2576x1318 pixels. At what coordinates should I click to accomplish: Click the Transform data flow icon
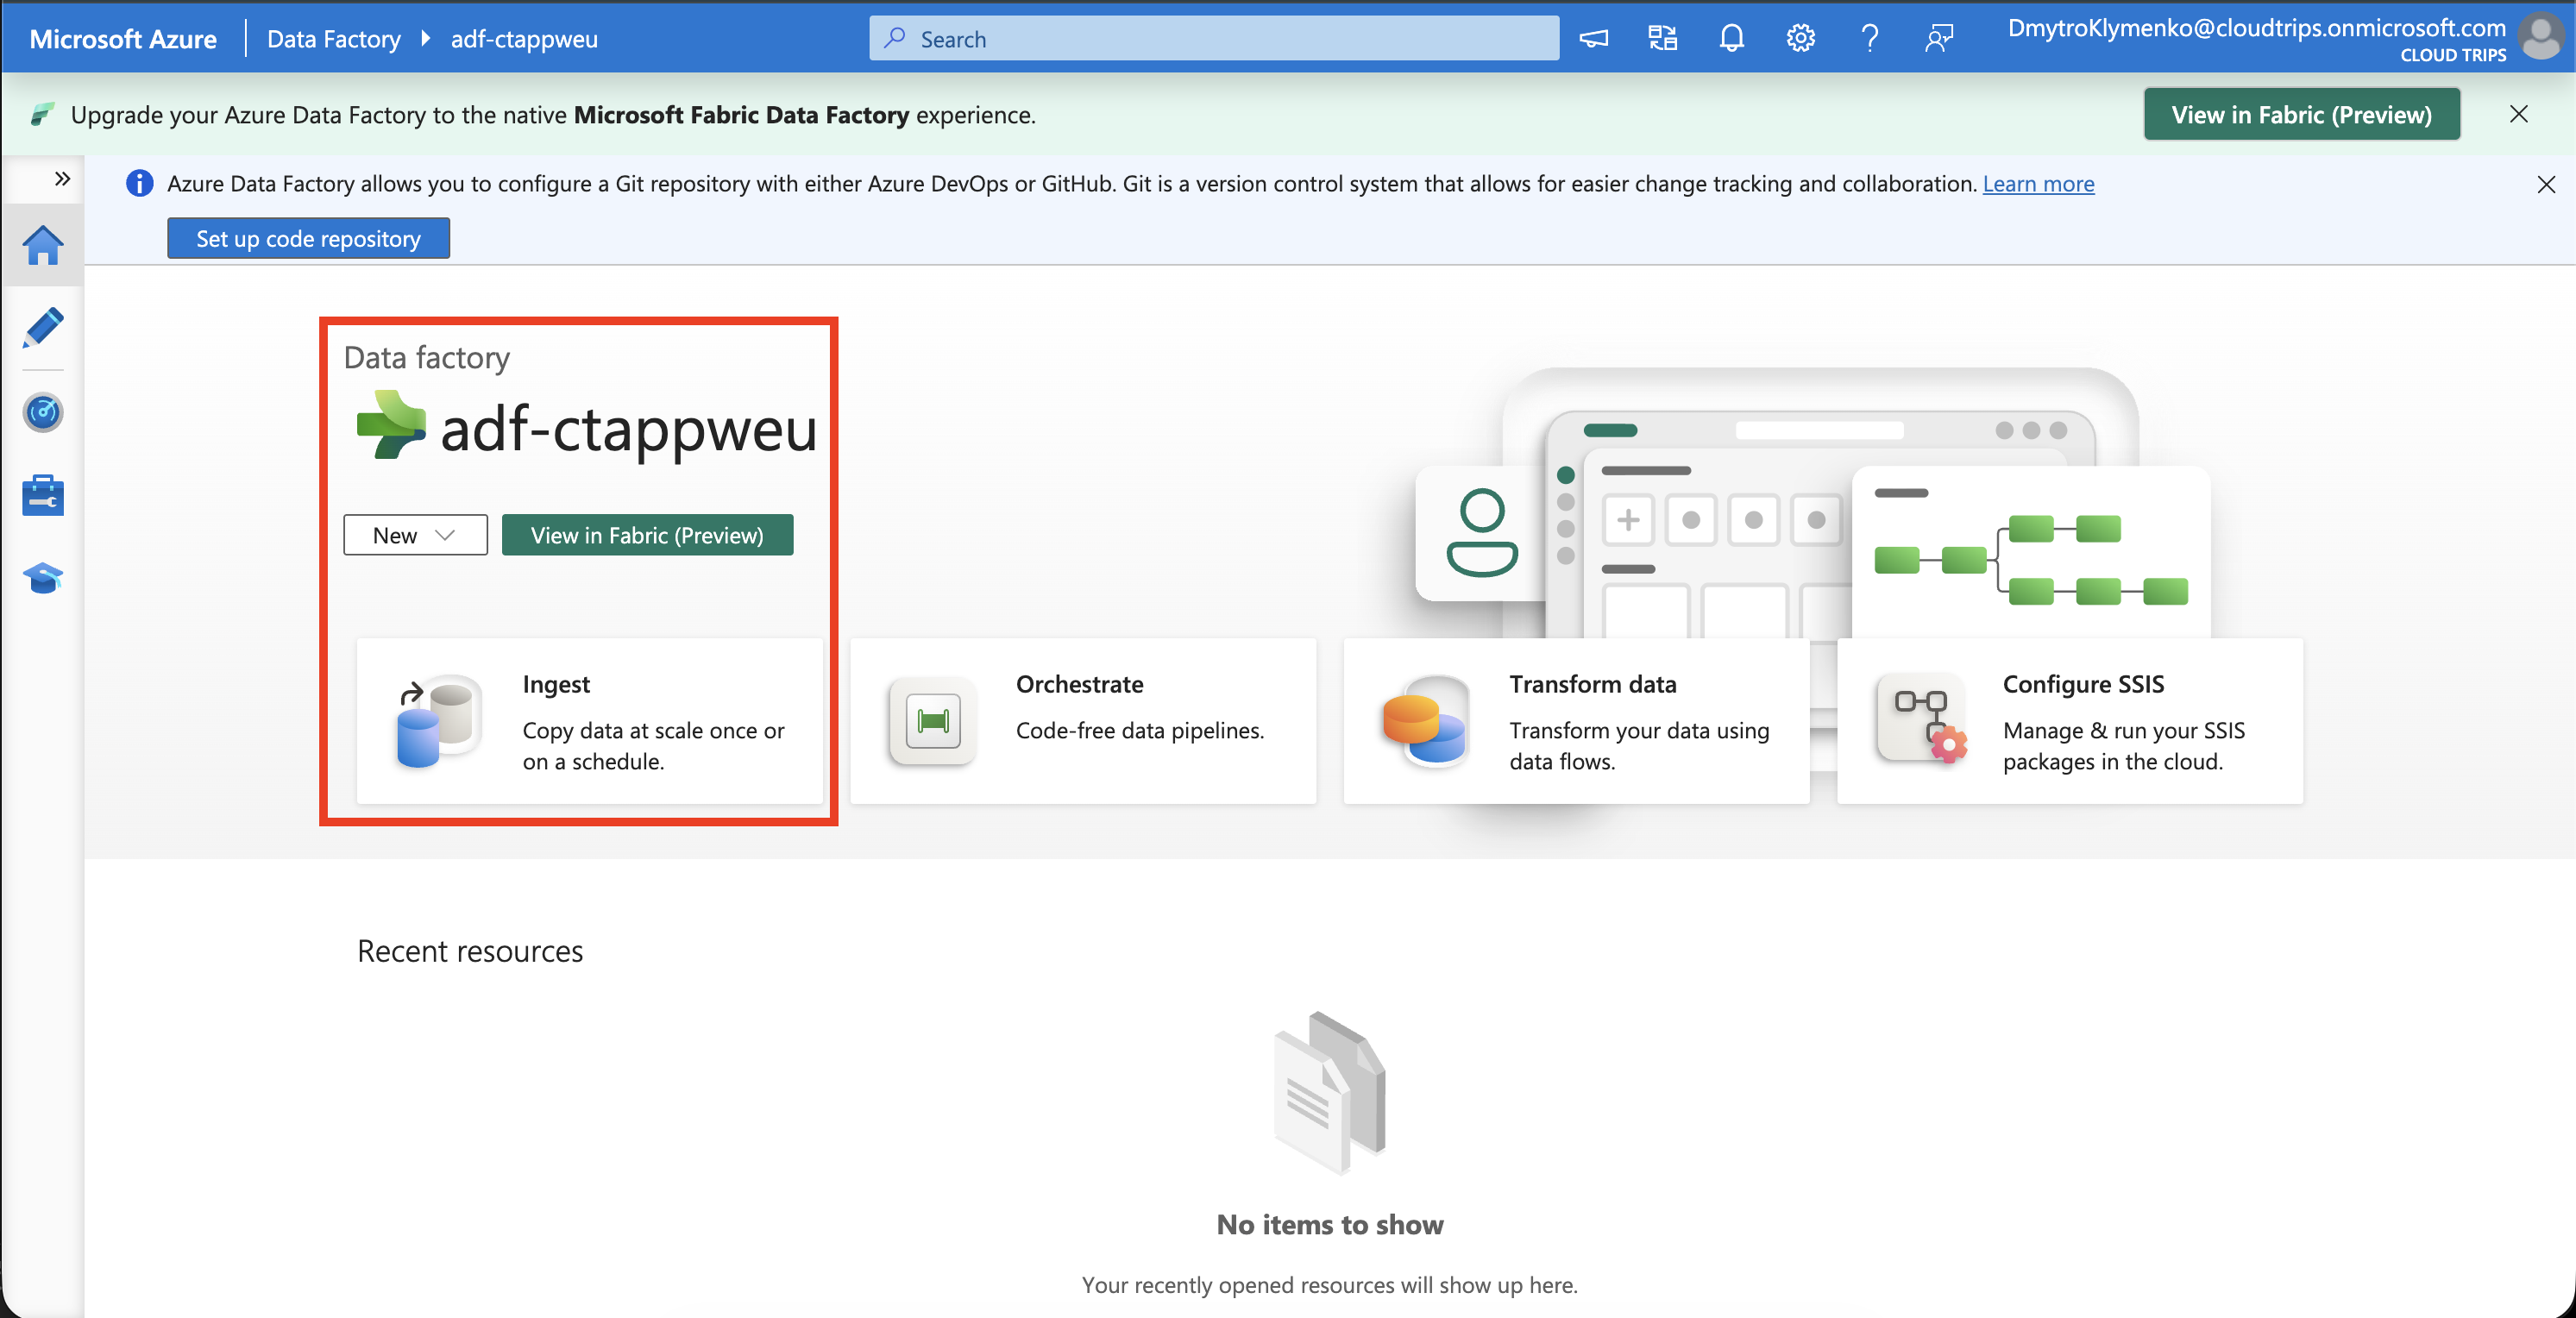tap(1425, 721)
